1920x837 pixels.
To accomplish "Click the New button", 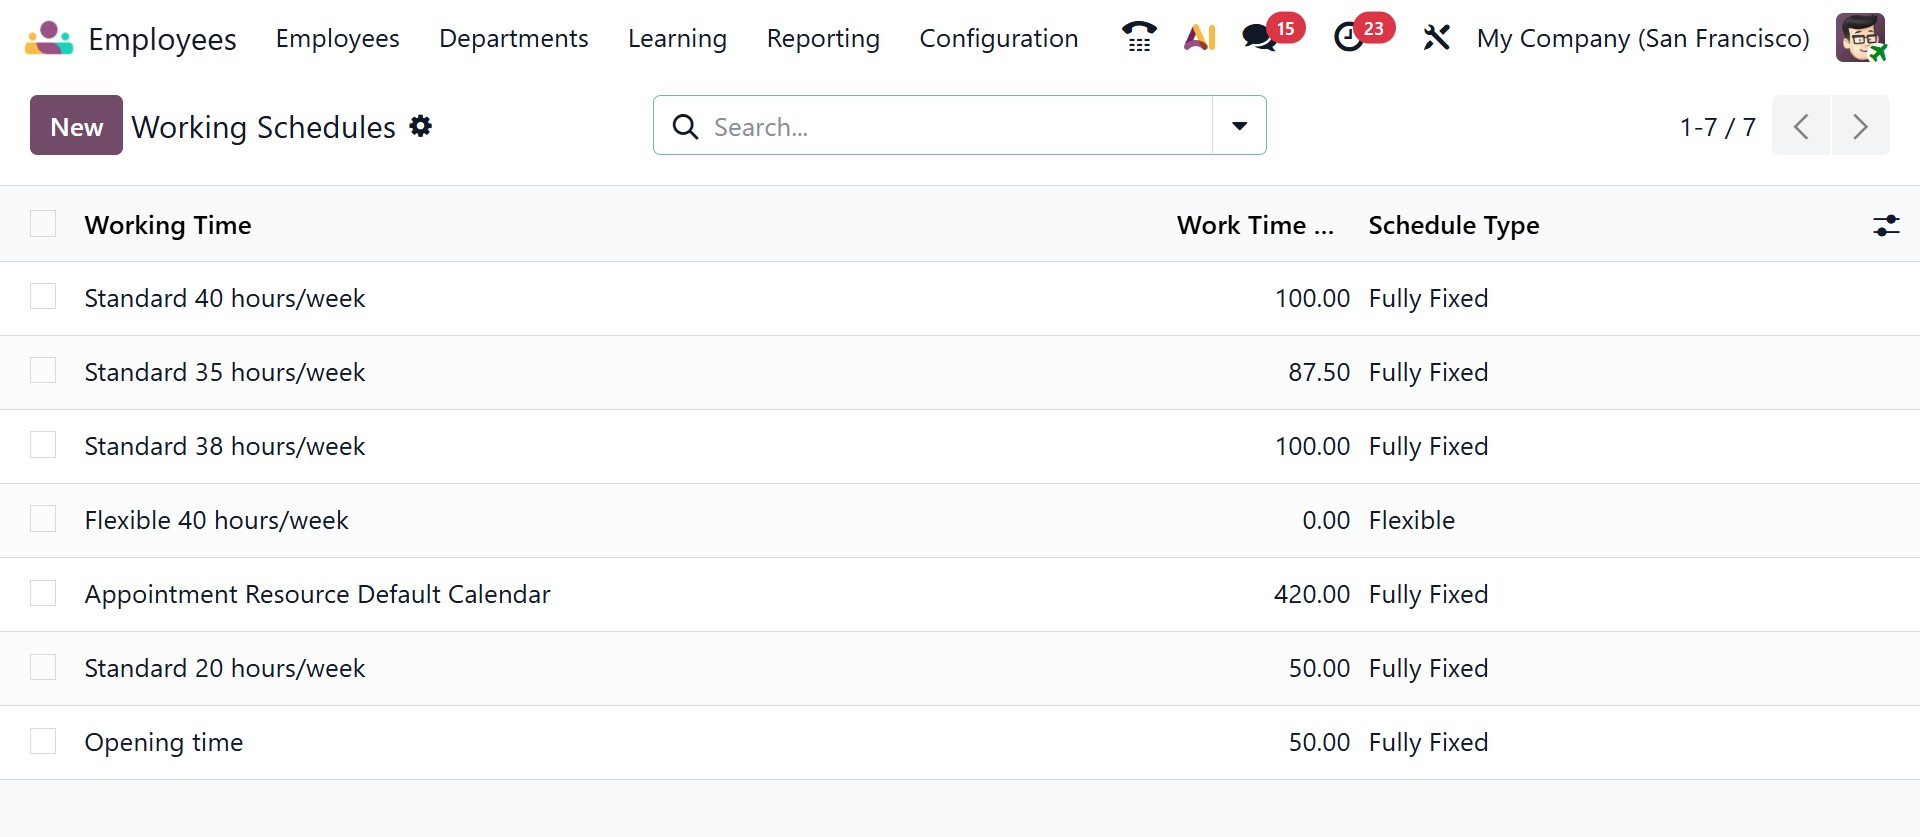I will coord(76,126).
